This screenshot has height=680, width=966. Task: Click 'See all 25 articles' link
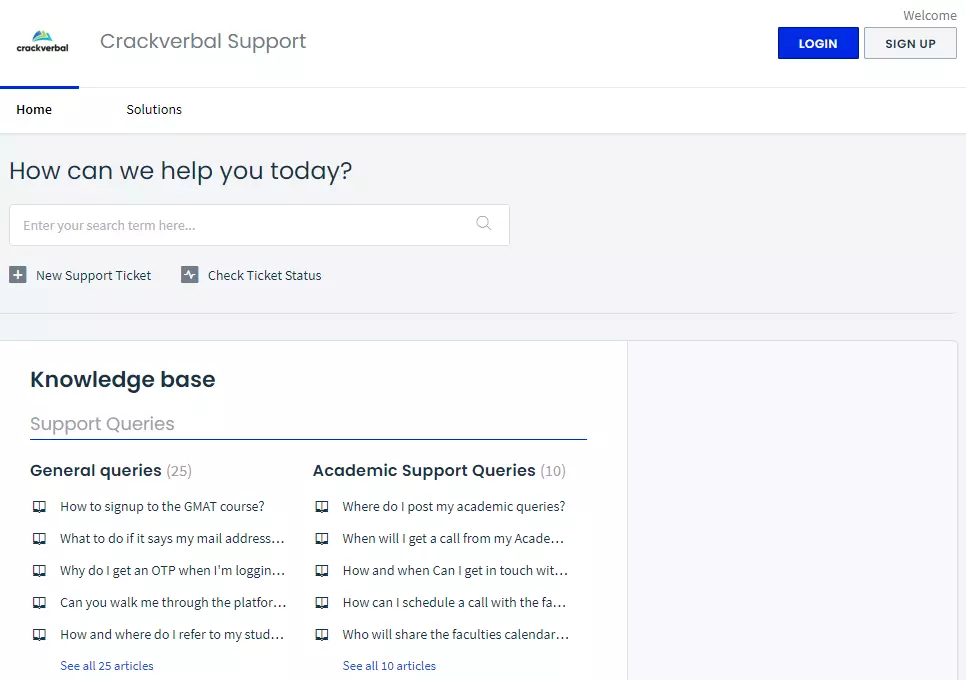tap(107, 666)
